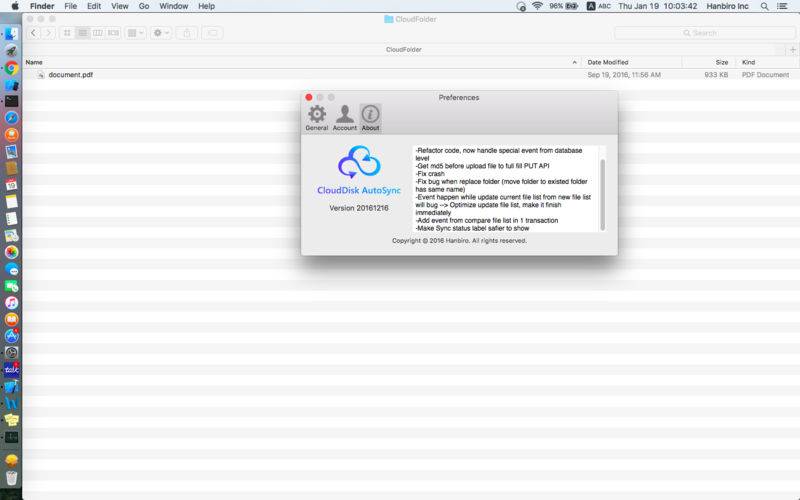Click the Hanbiro copyright notice text
The image size is (800, 500).
tap(459, 240)
